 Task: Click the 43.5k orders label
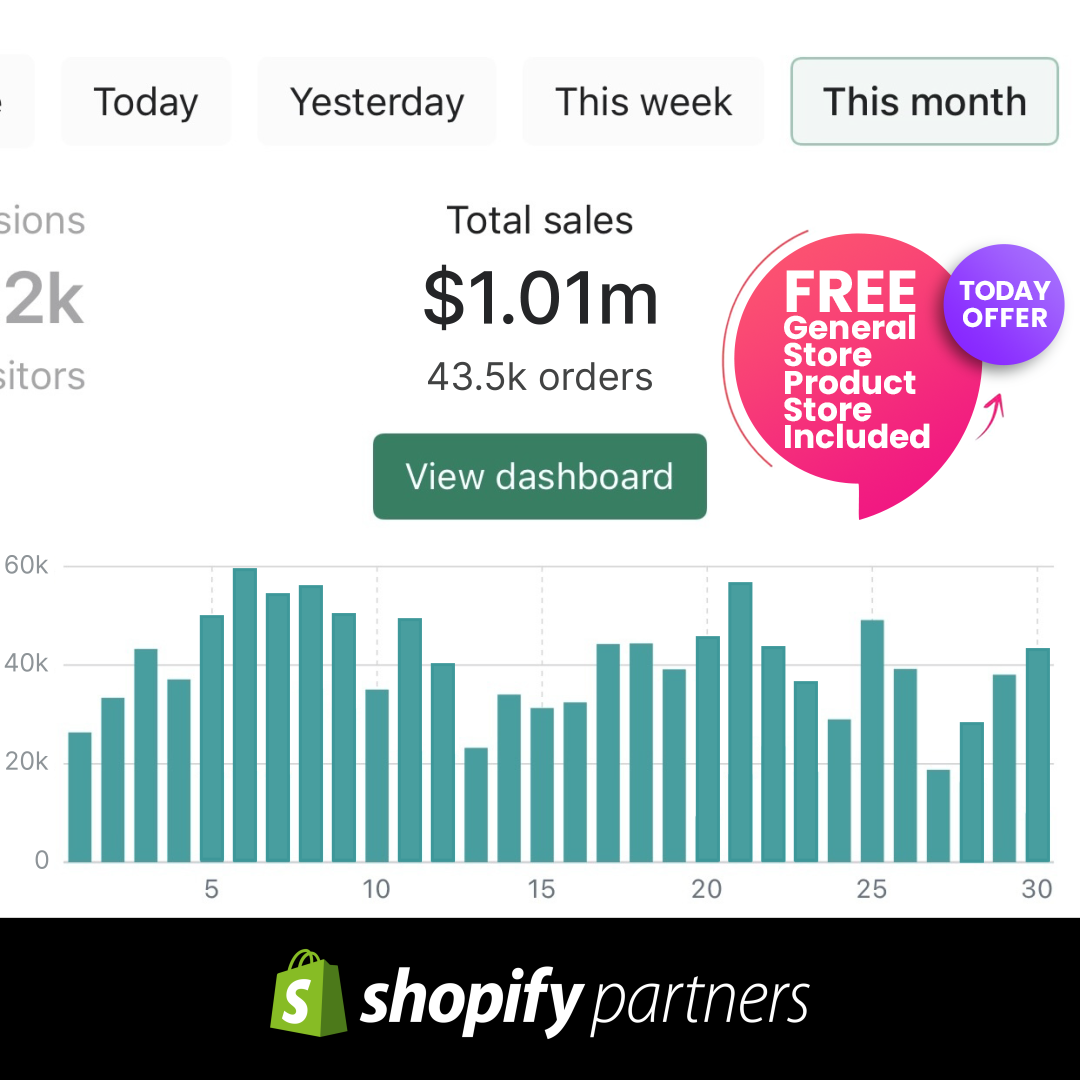click(x=540, y=377)
